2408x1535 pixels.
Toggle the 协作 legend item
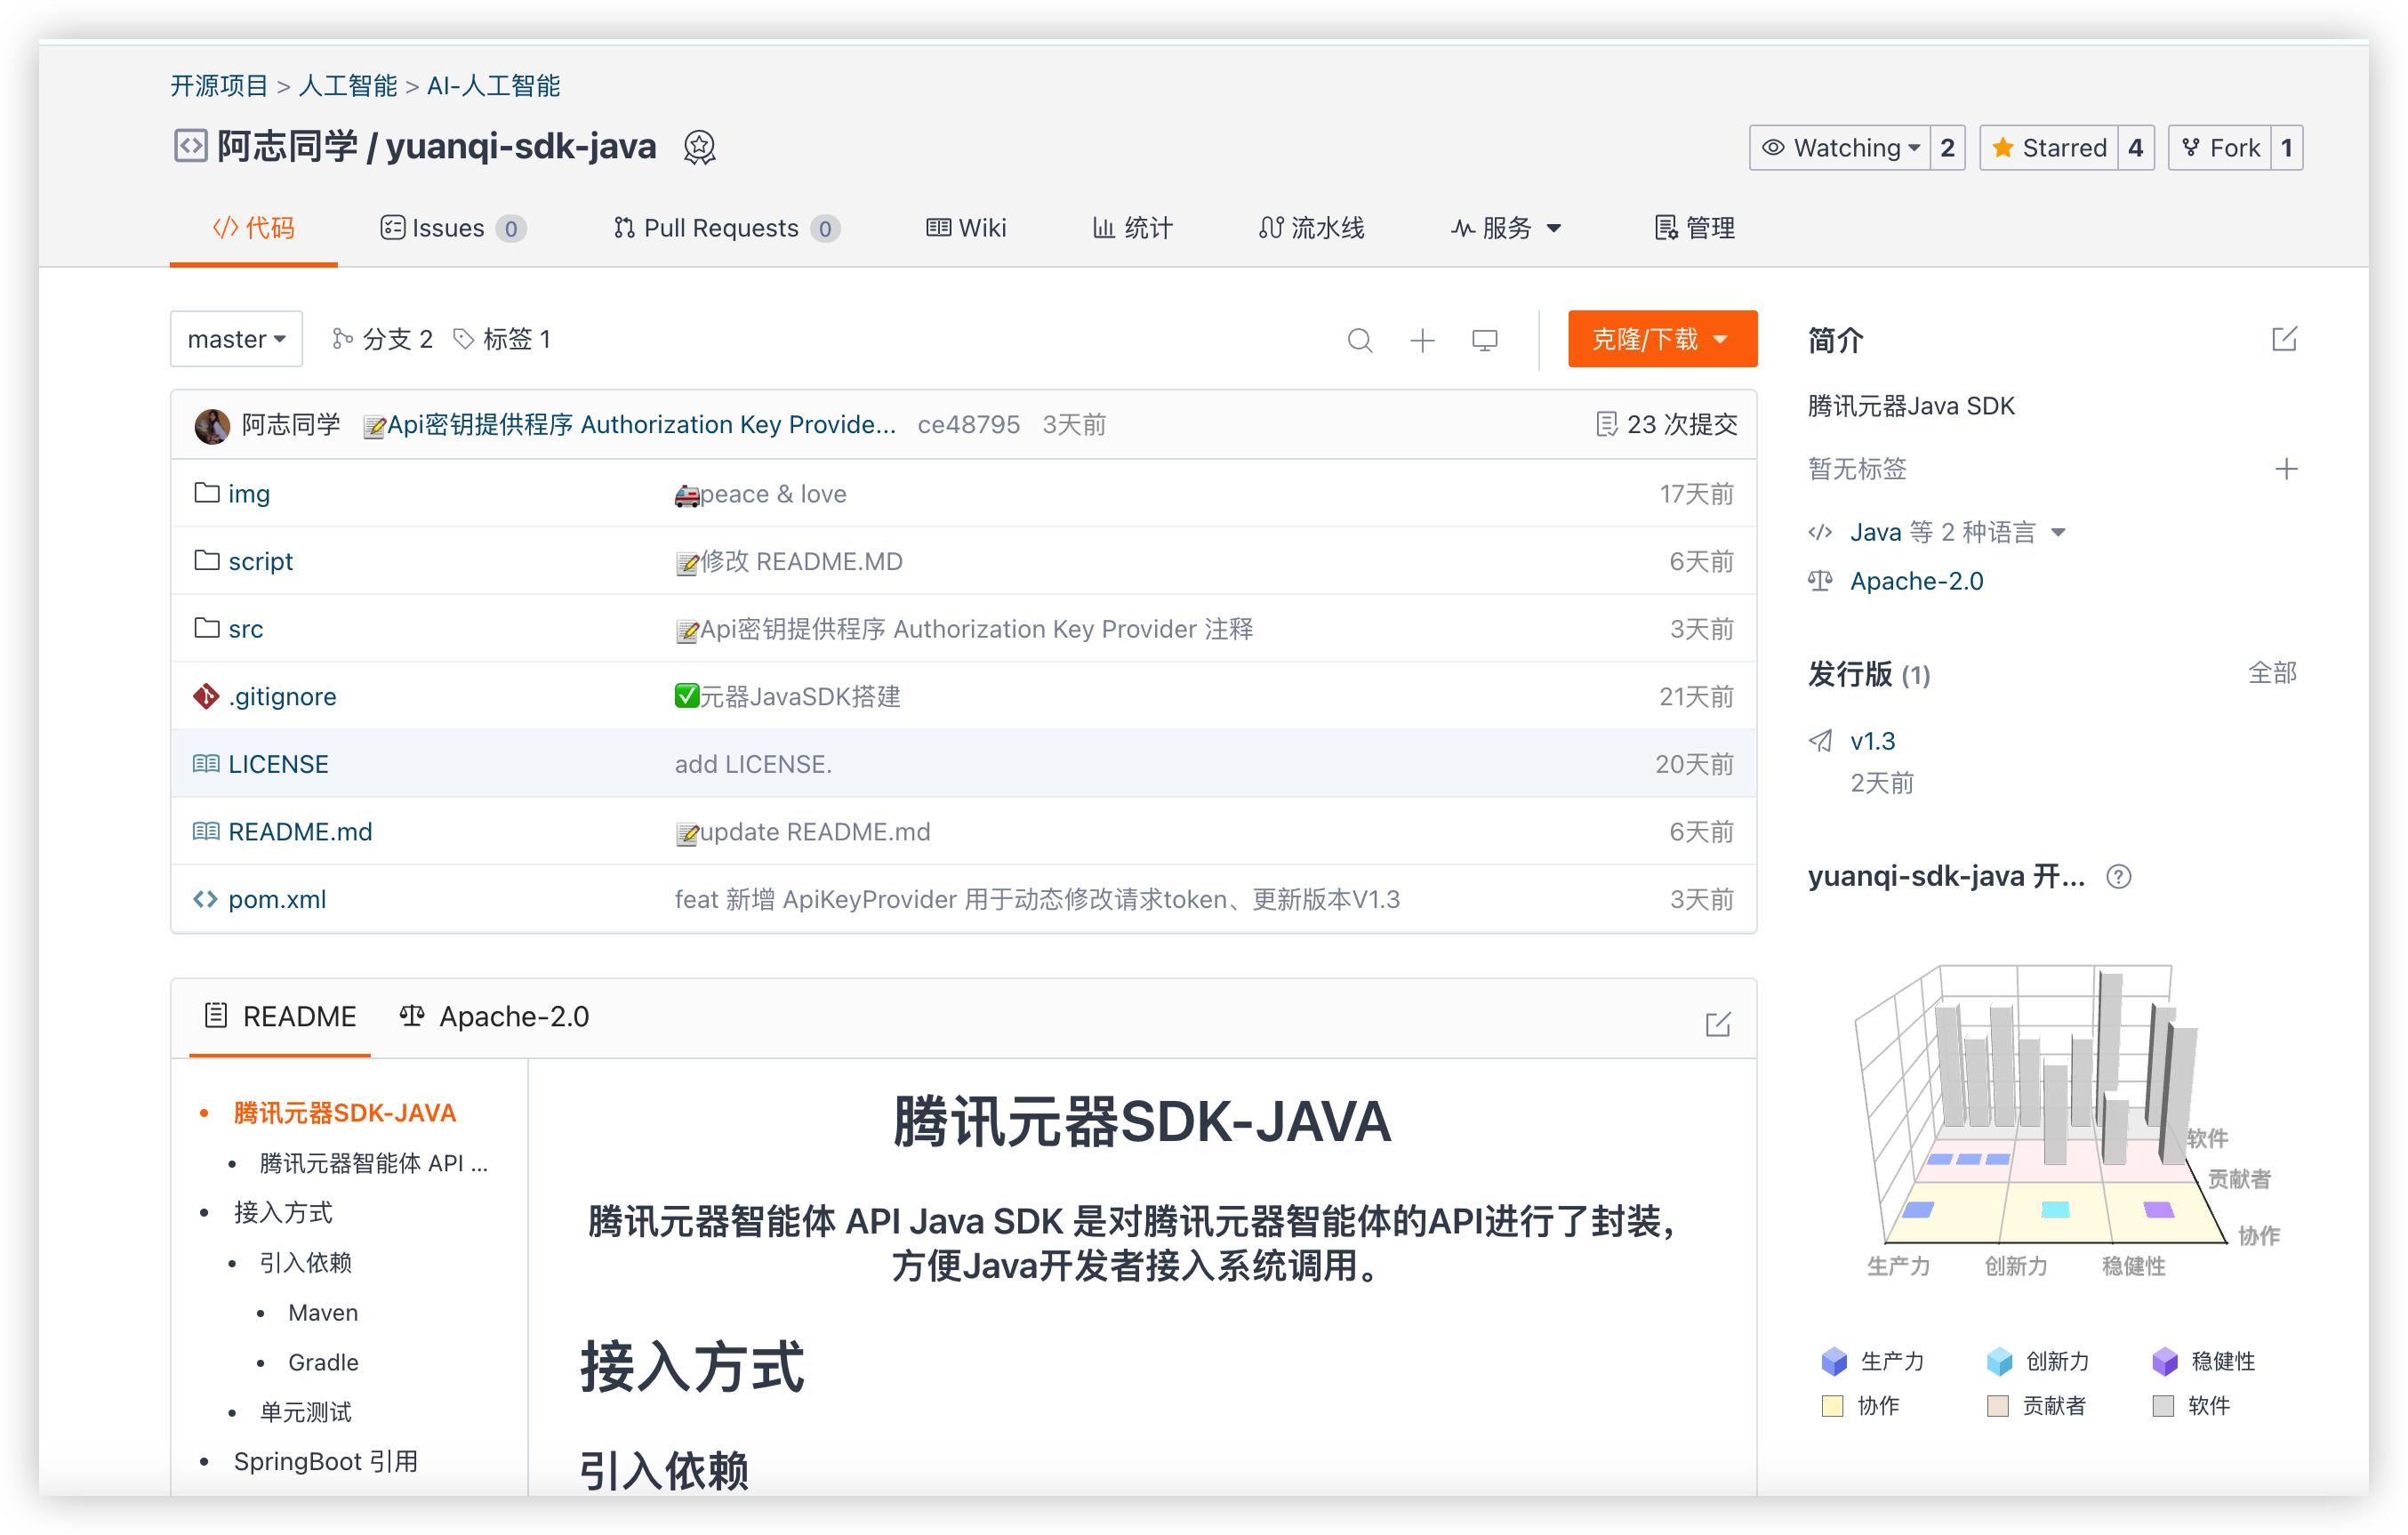pyautogui.click(x=1860, y=1406)
